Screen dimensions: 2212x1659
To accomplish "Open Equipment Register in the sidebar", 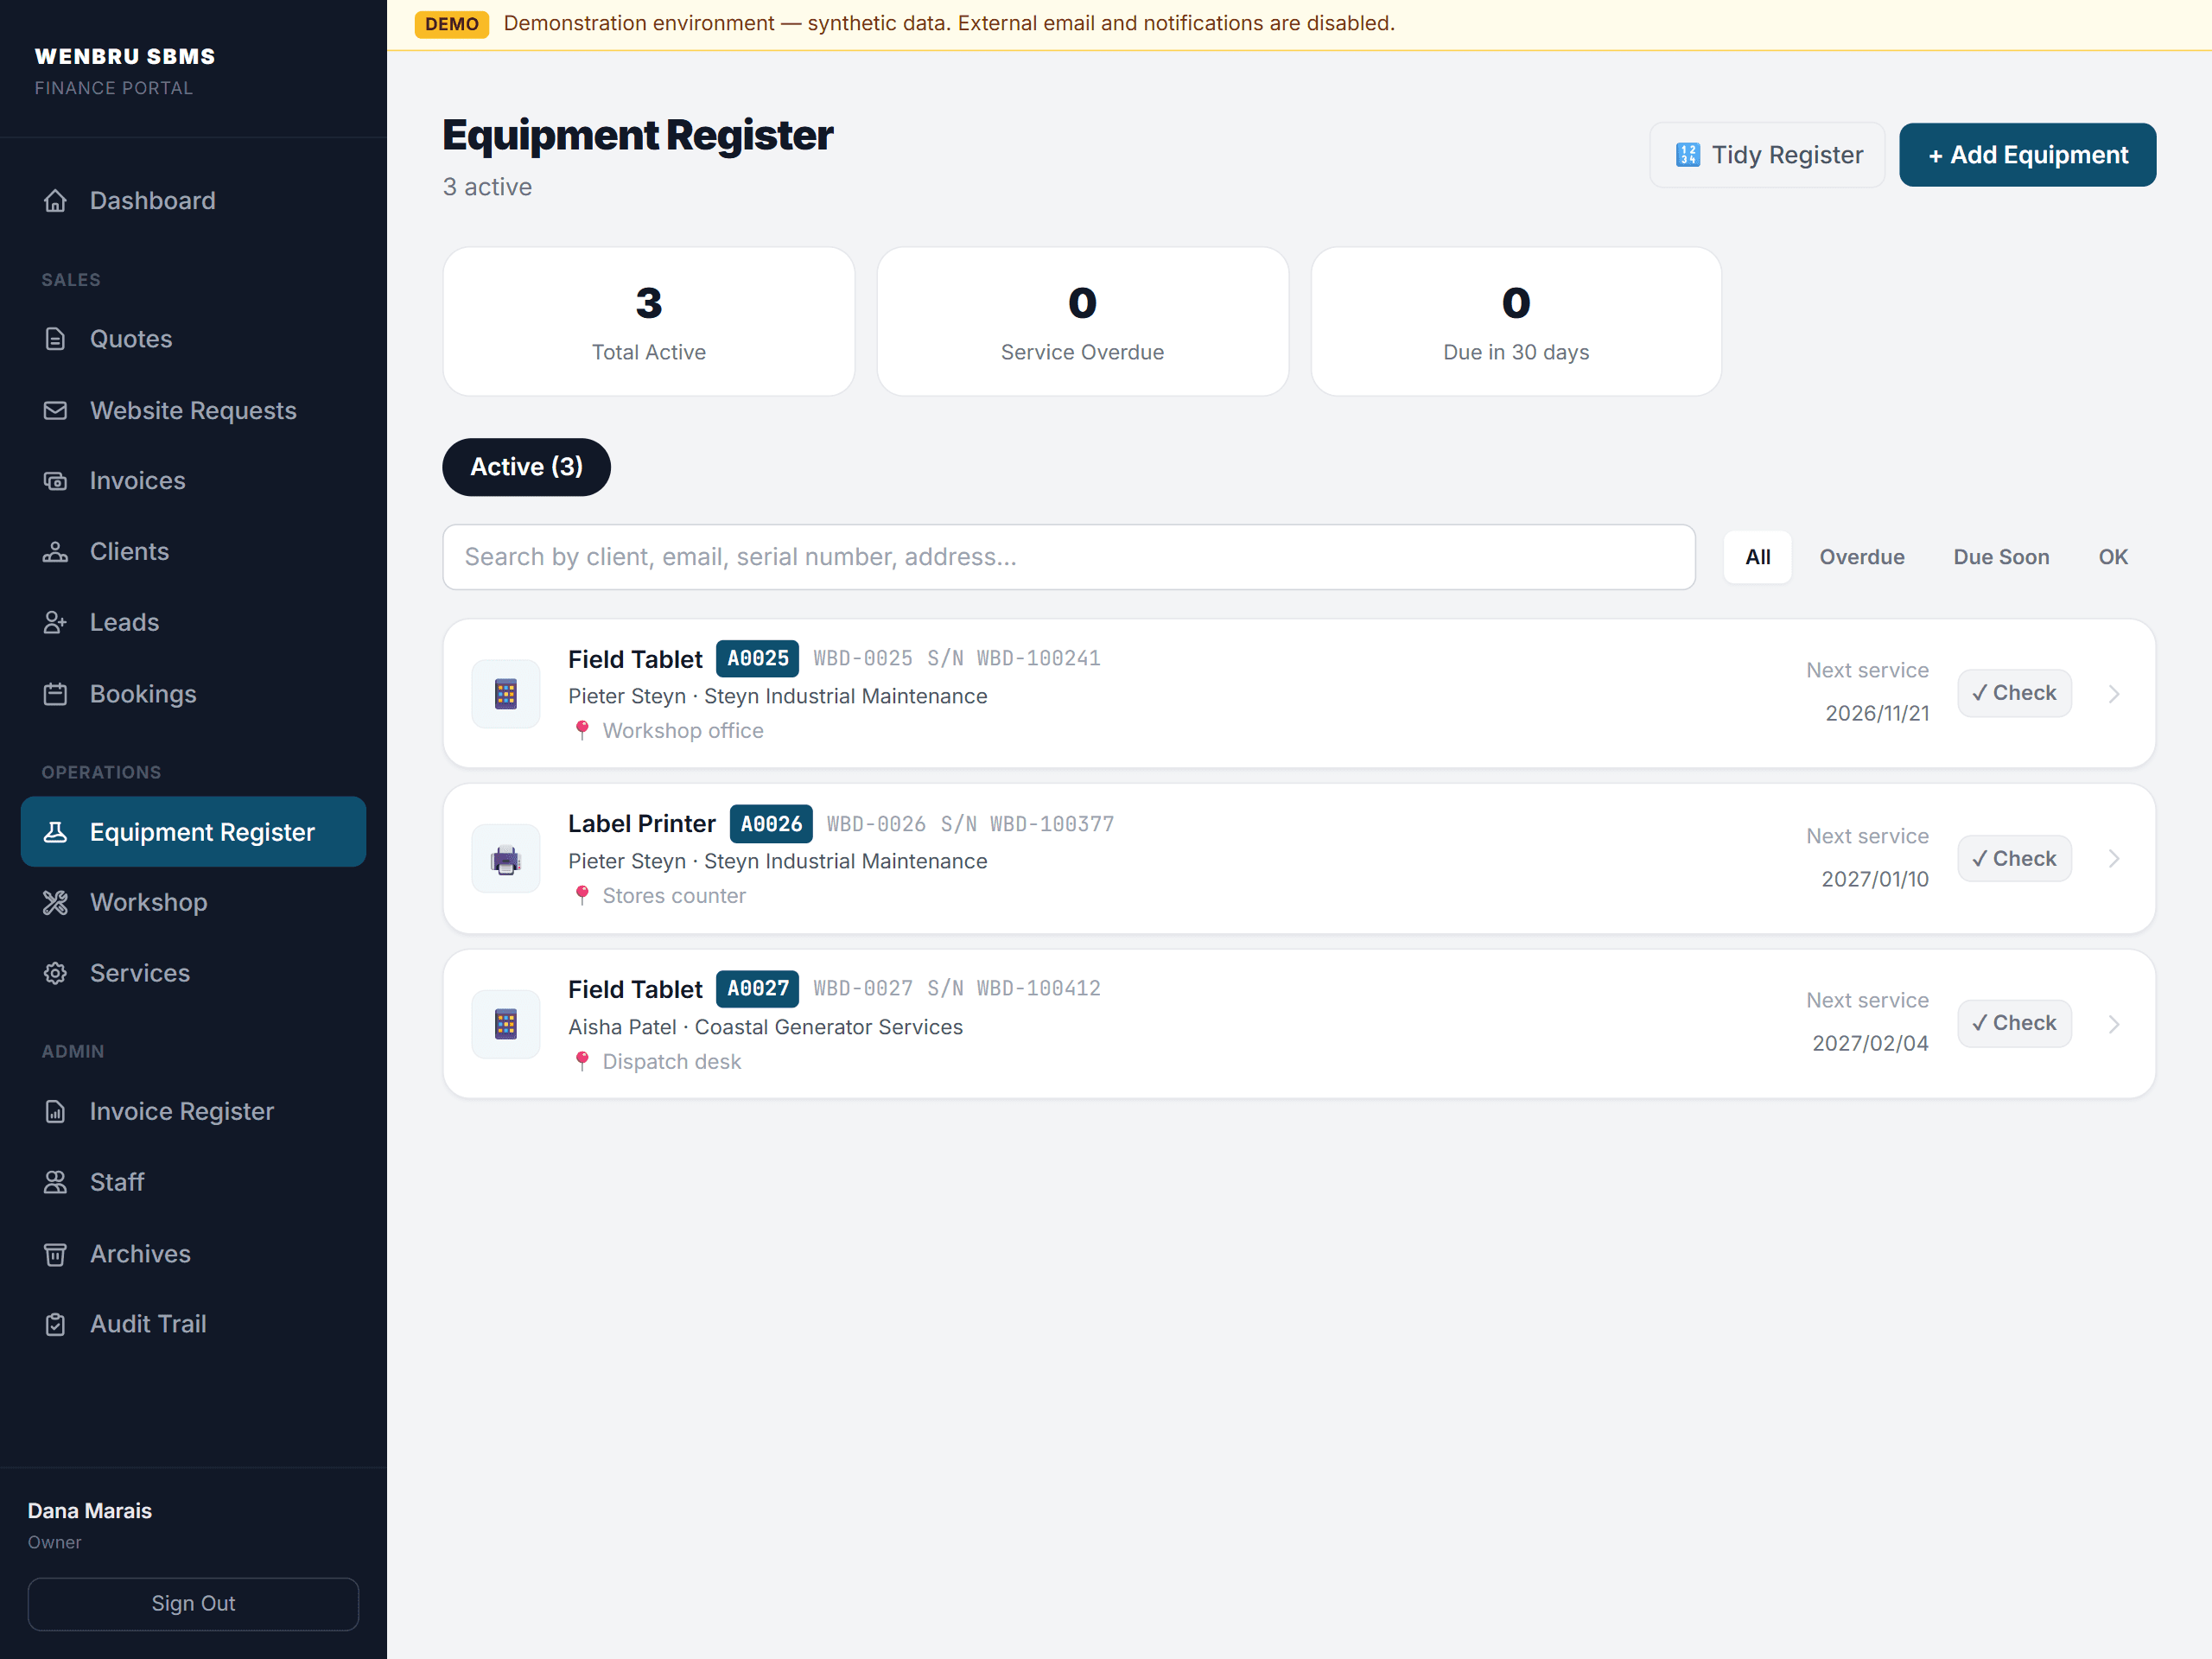I will coord(193,831).
